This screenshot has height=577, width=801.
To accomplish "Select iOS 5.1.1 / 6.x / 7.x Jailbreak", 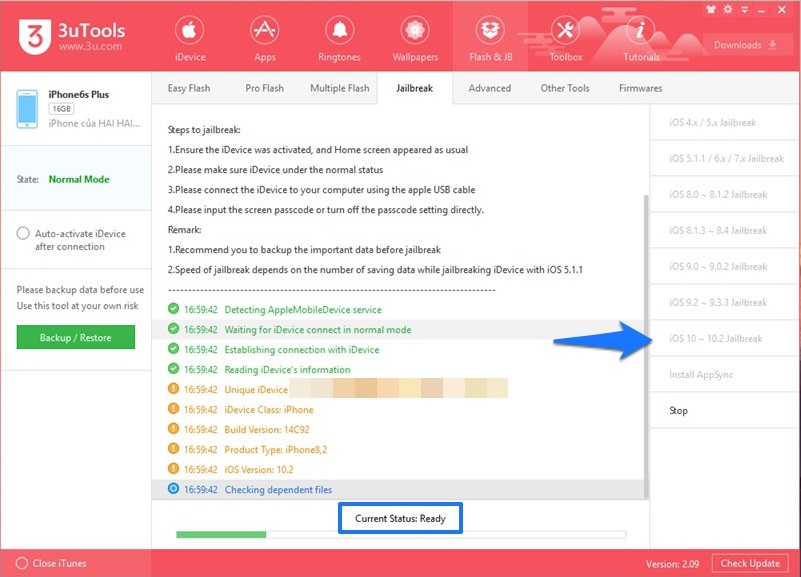I will (724, 158).
